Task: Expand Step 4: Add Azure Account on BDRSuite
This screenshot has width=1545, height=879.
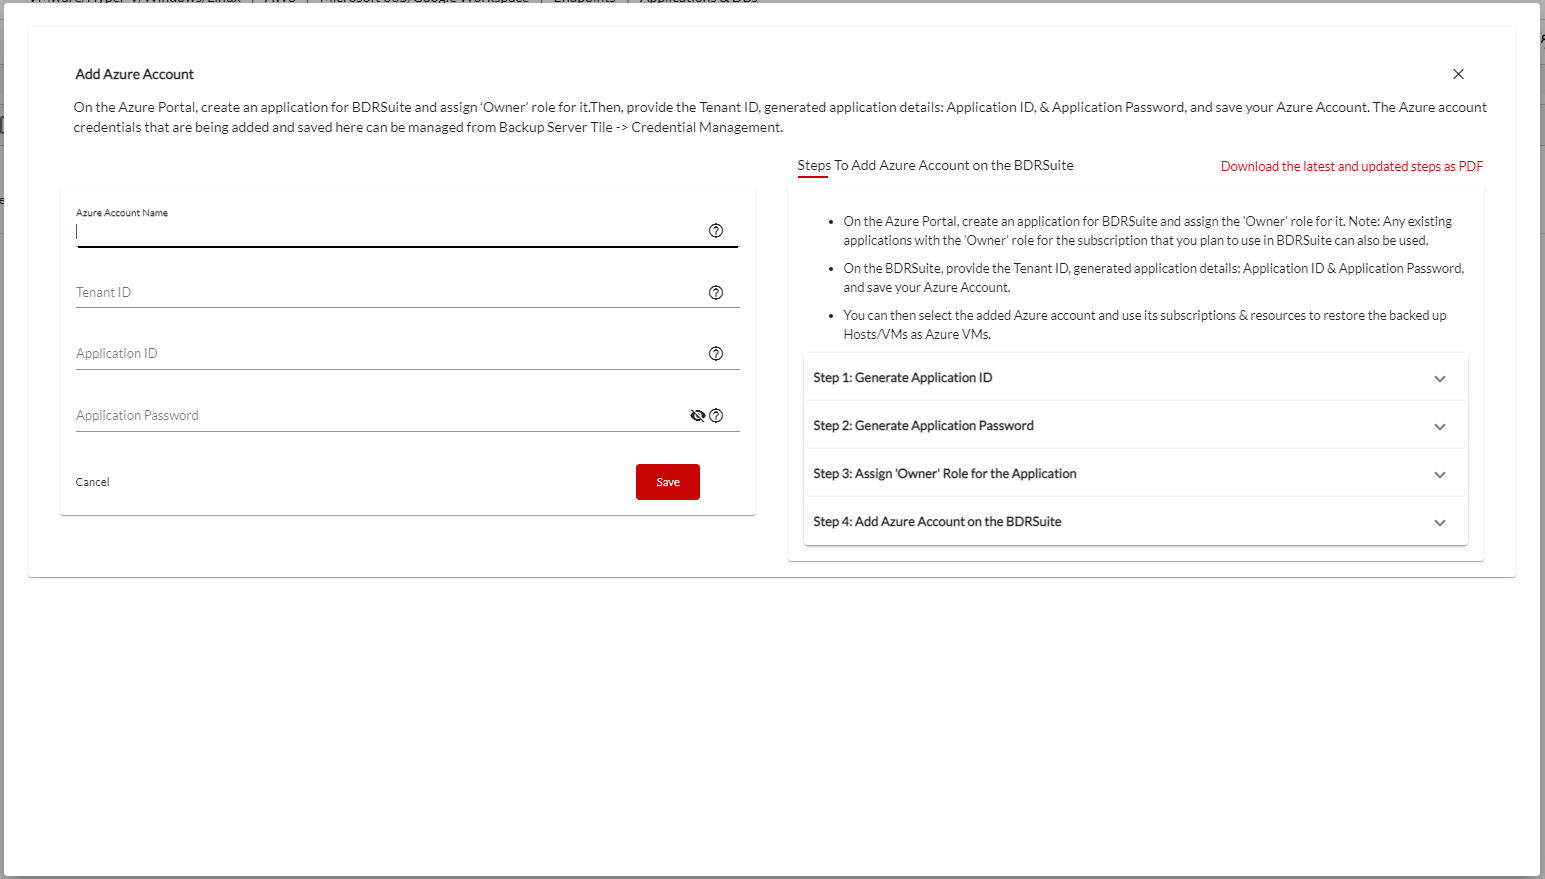Action: point(1135,522)
